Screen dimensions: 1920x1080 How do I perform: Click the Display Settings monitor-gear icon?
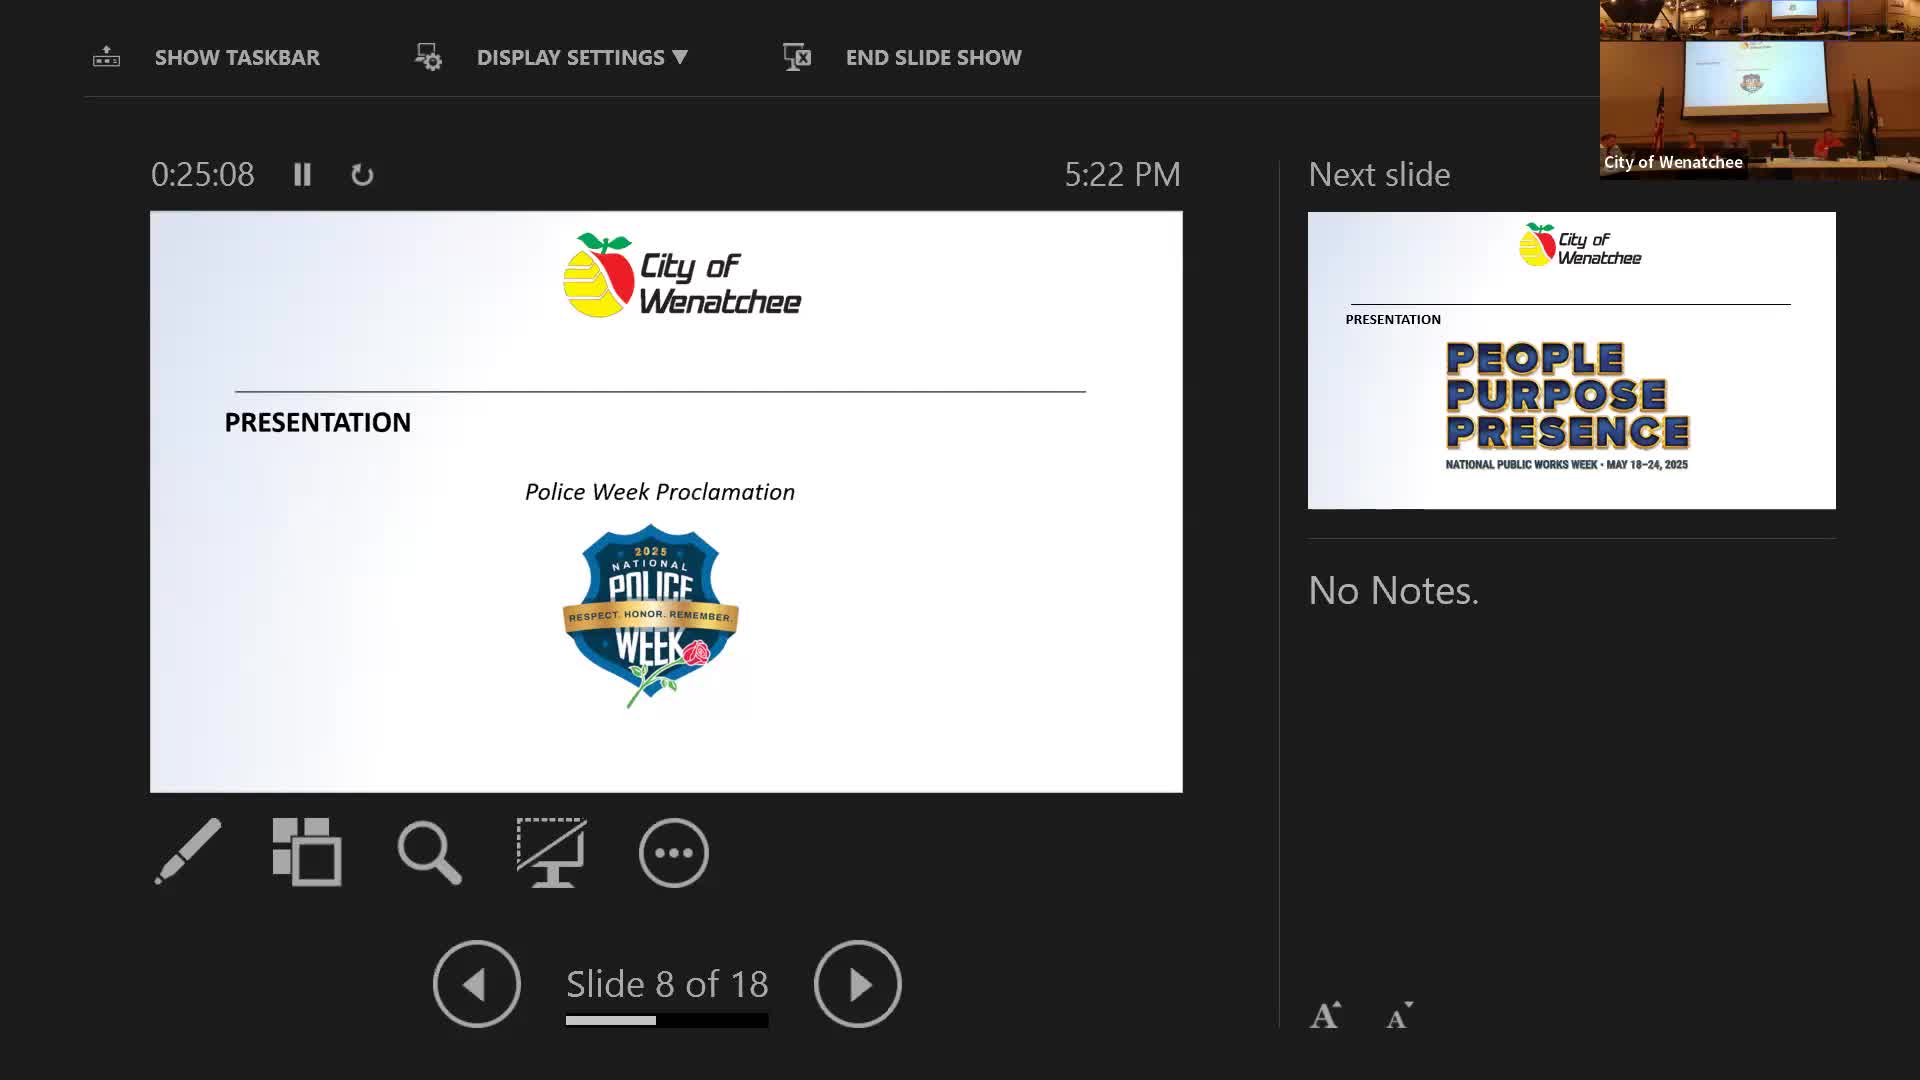428,57
